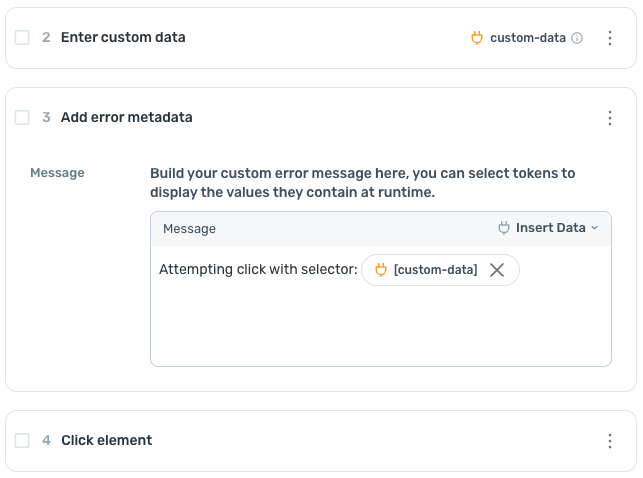The image size is (643, 478).
Task: Click the plug icon on Insert Data
Action: (x=504, y=228)
